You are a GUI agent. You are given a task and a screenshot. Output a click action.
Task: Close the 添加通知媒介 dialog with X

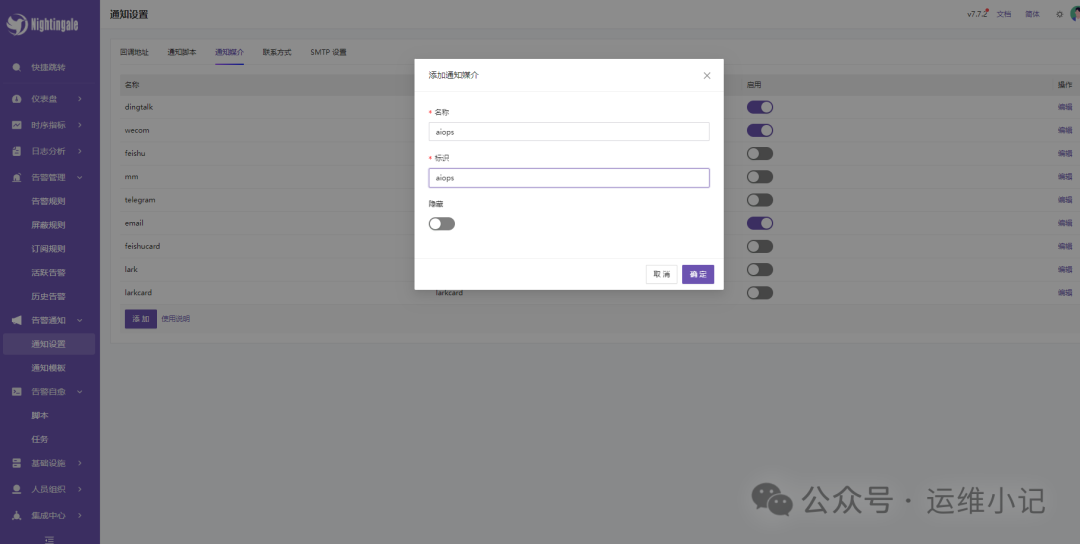(707, 75)
